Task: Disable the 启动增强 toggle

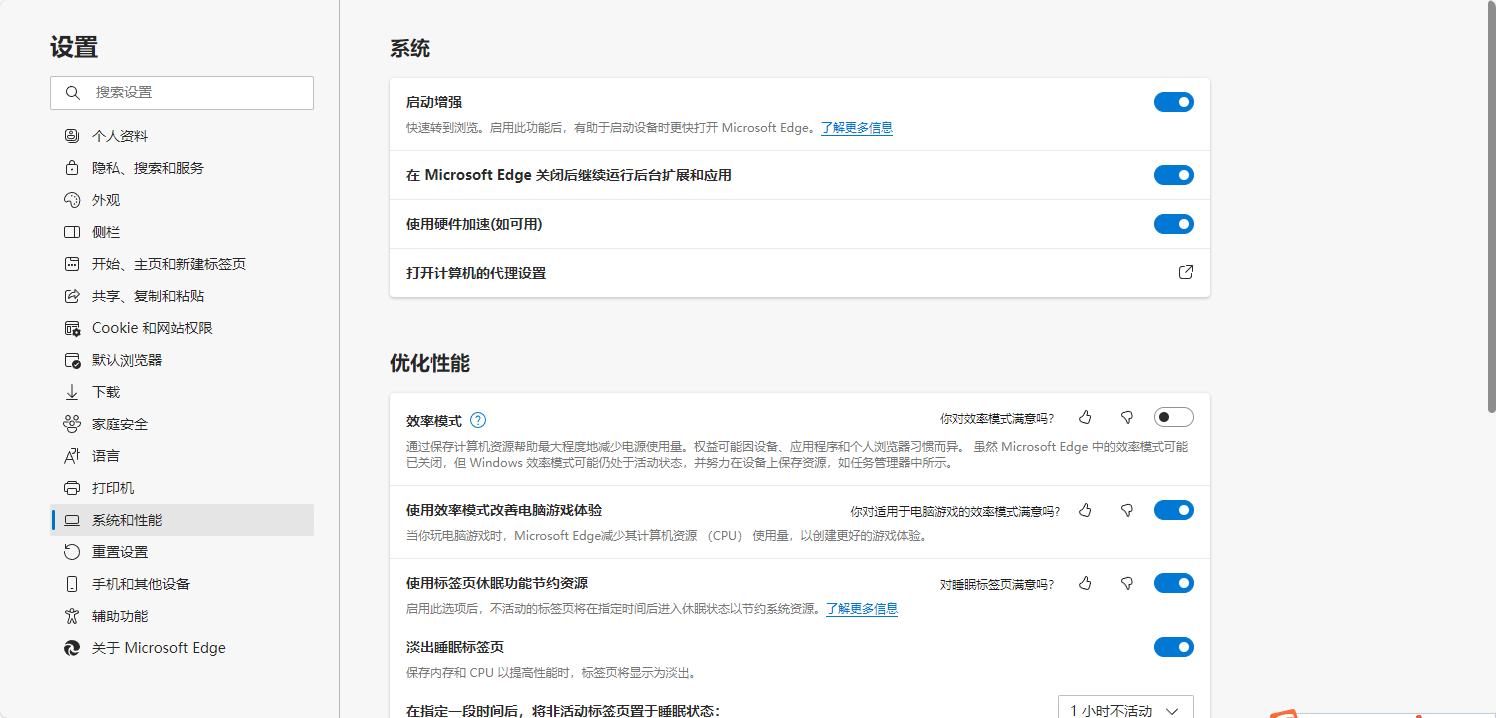Action: [x=1173, y=101]
